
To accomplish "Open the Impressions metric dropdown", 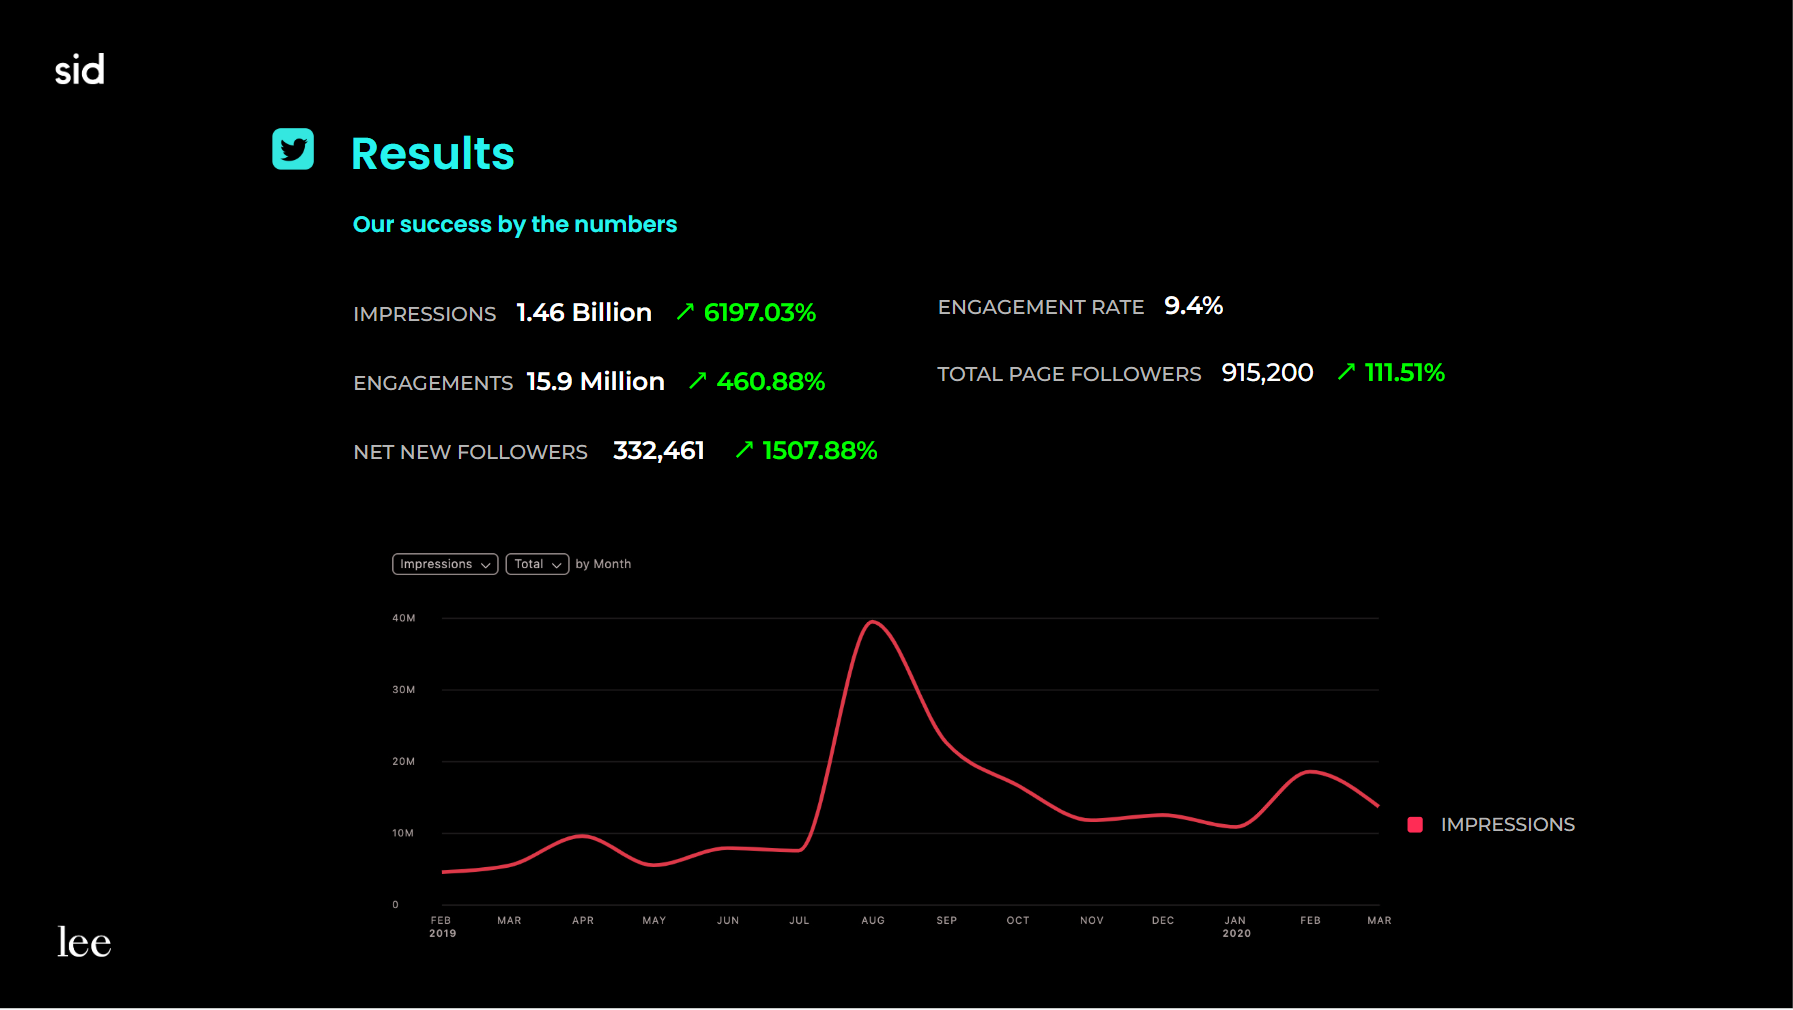I will 445,564.
